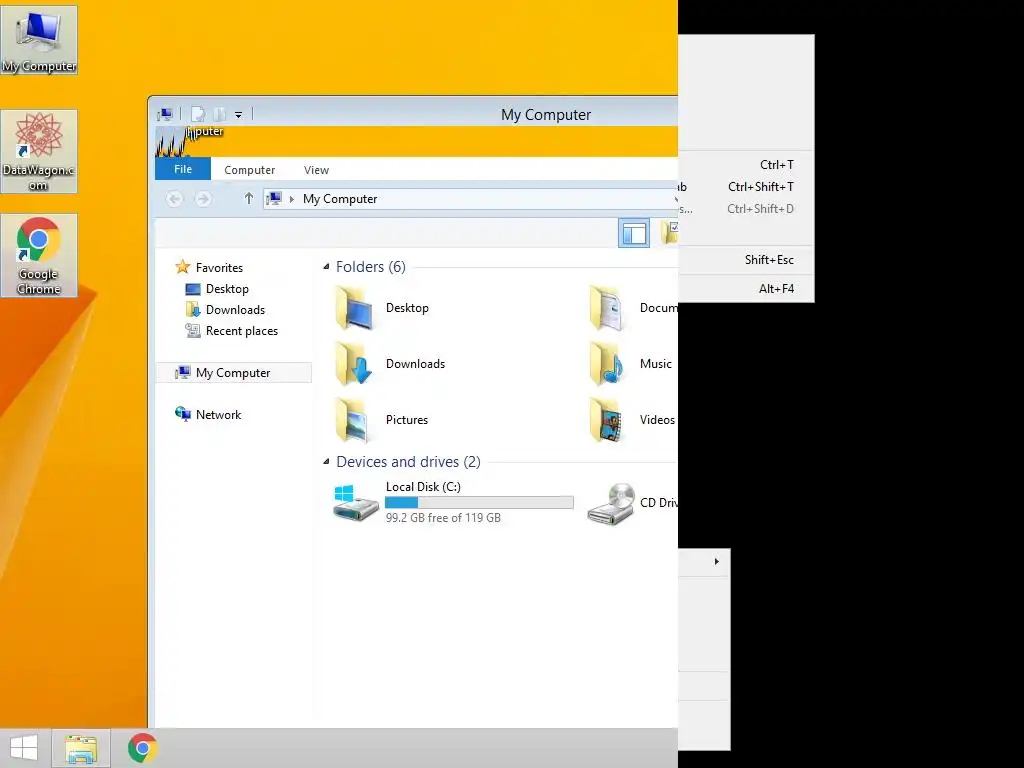Click the 'Local Disk (C:)' label
The height and width of the screenshot is (768, 1024).
coord(423,487)
